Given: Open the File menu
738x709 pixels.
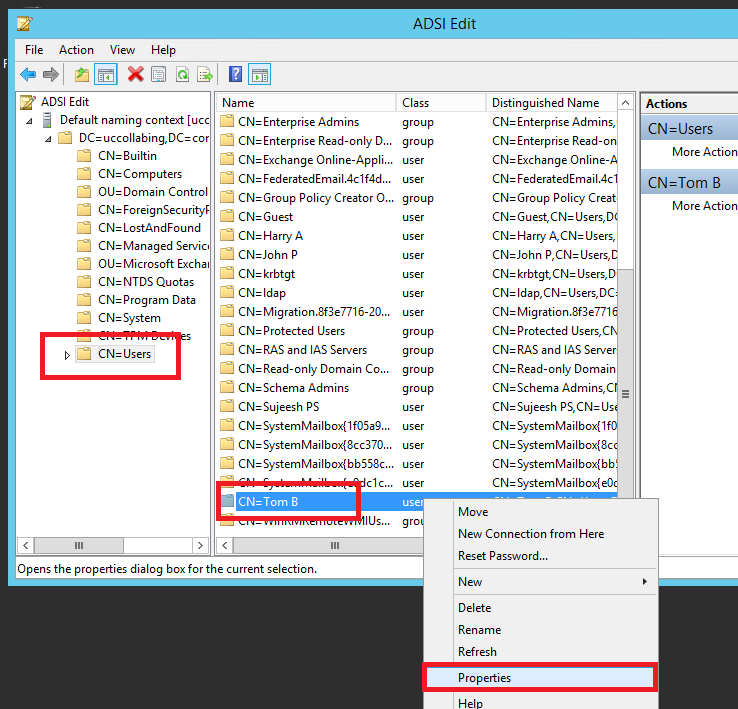Looking at the screenshot, I should pos(34,50).
